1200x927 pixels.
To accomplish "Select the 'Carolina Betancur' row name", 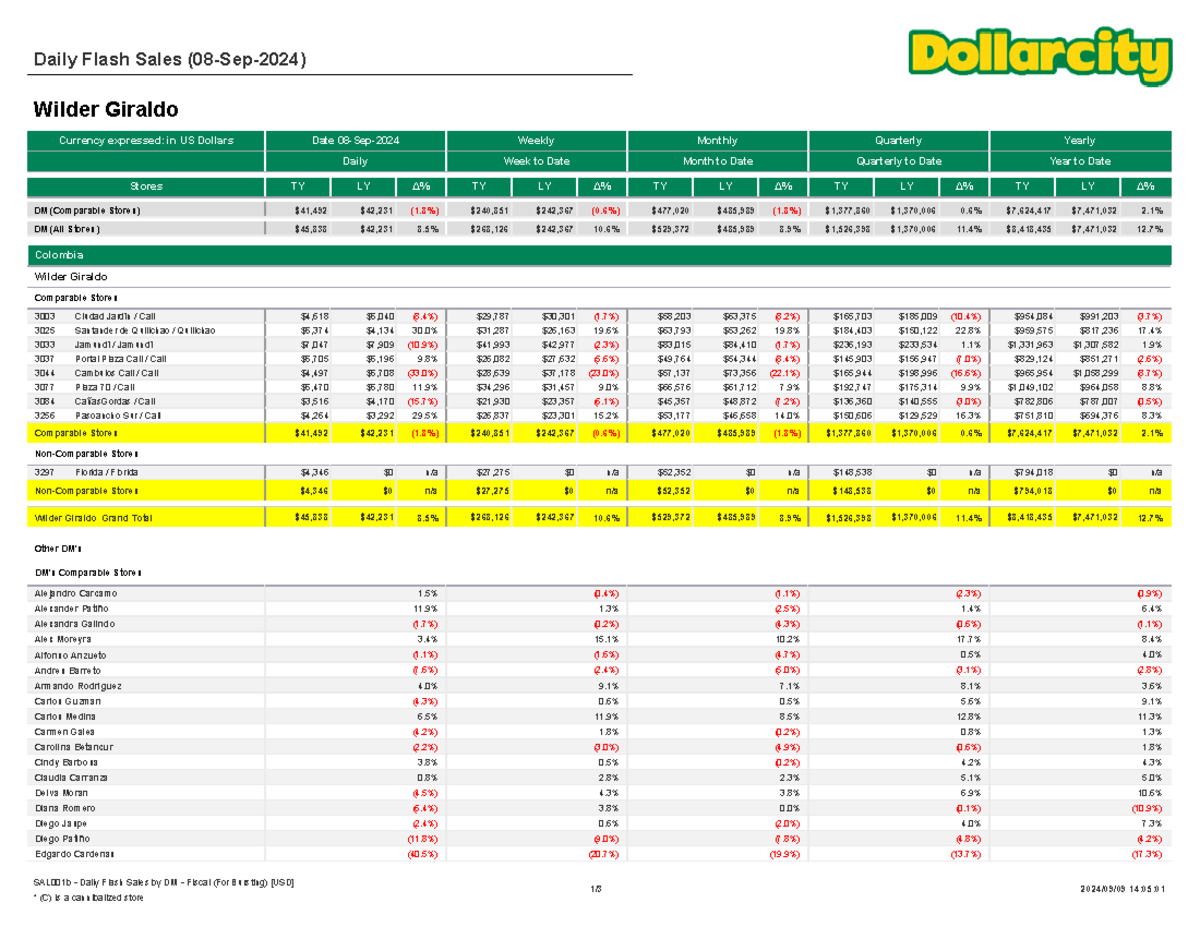I will click(x=74, y=747).
